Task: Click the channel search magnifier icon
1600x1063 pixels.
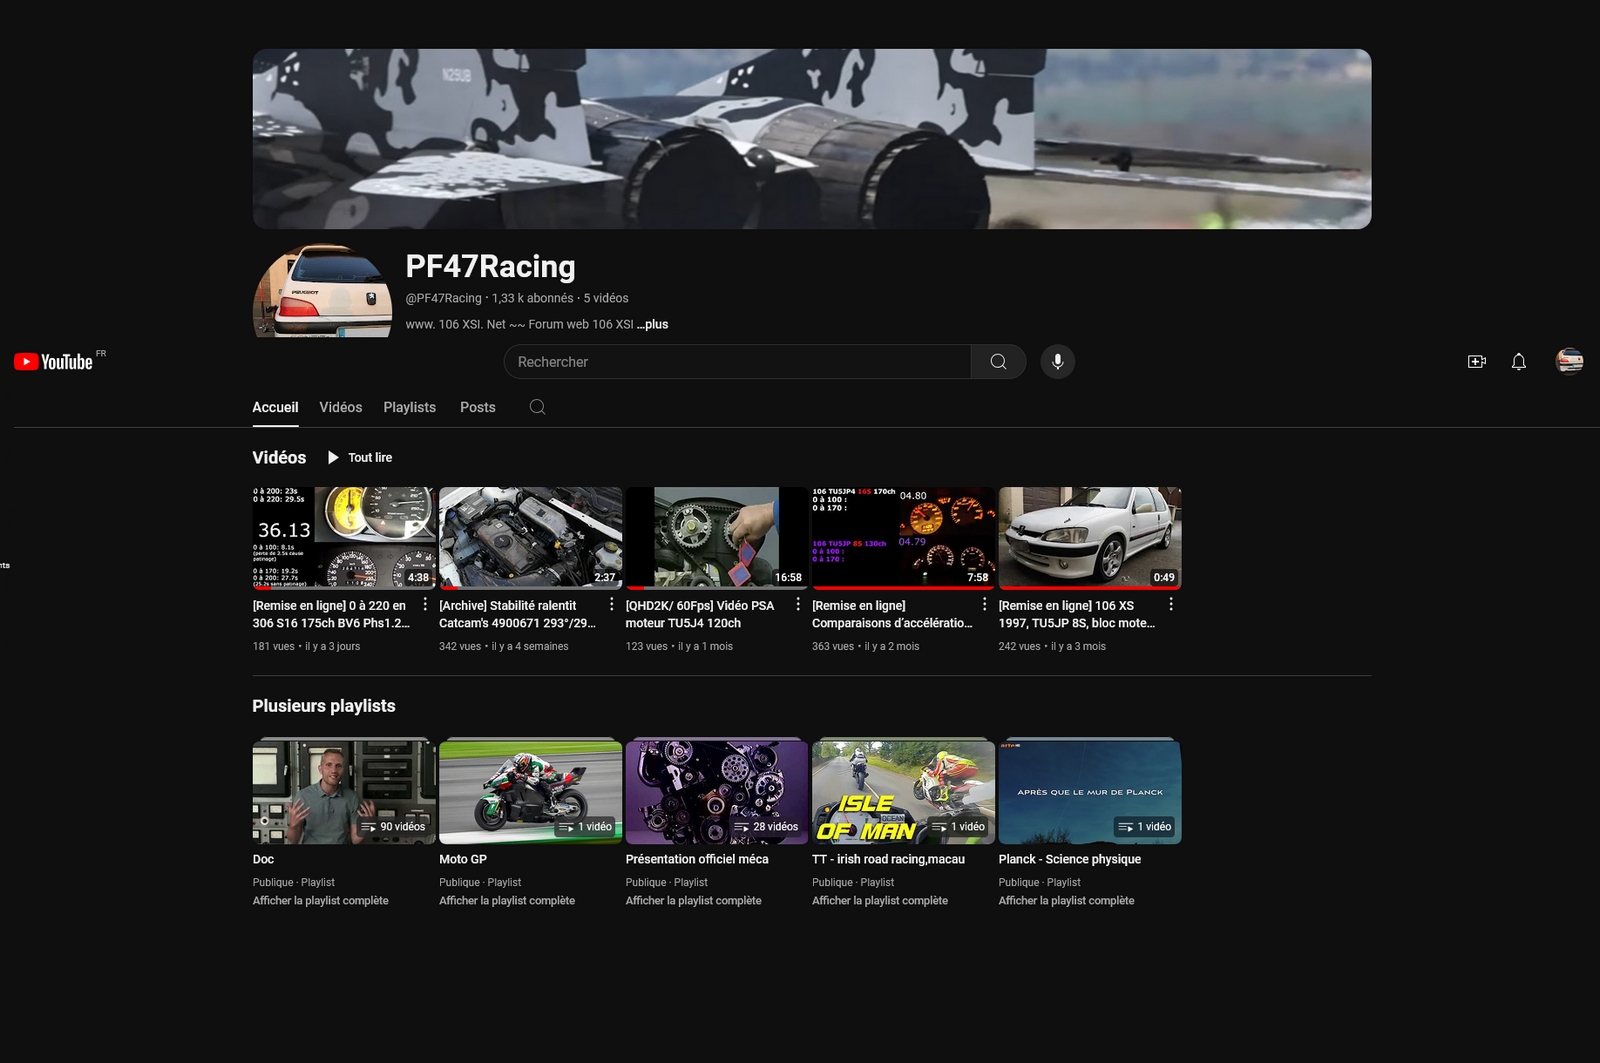Action: (x=537, y=407)
